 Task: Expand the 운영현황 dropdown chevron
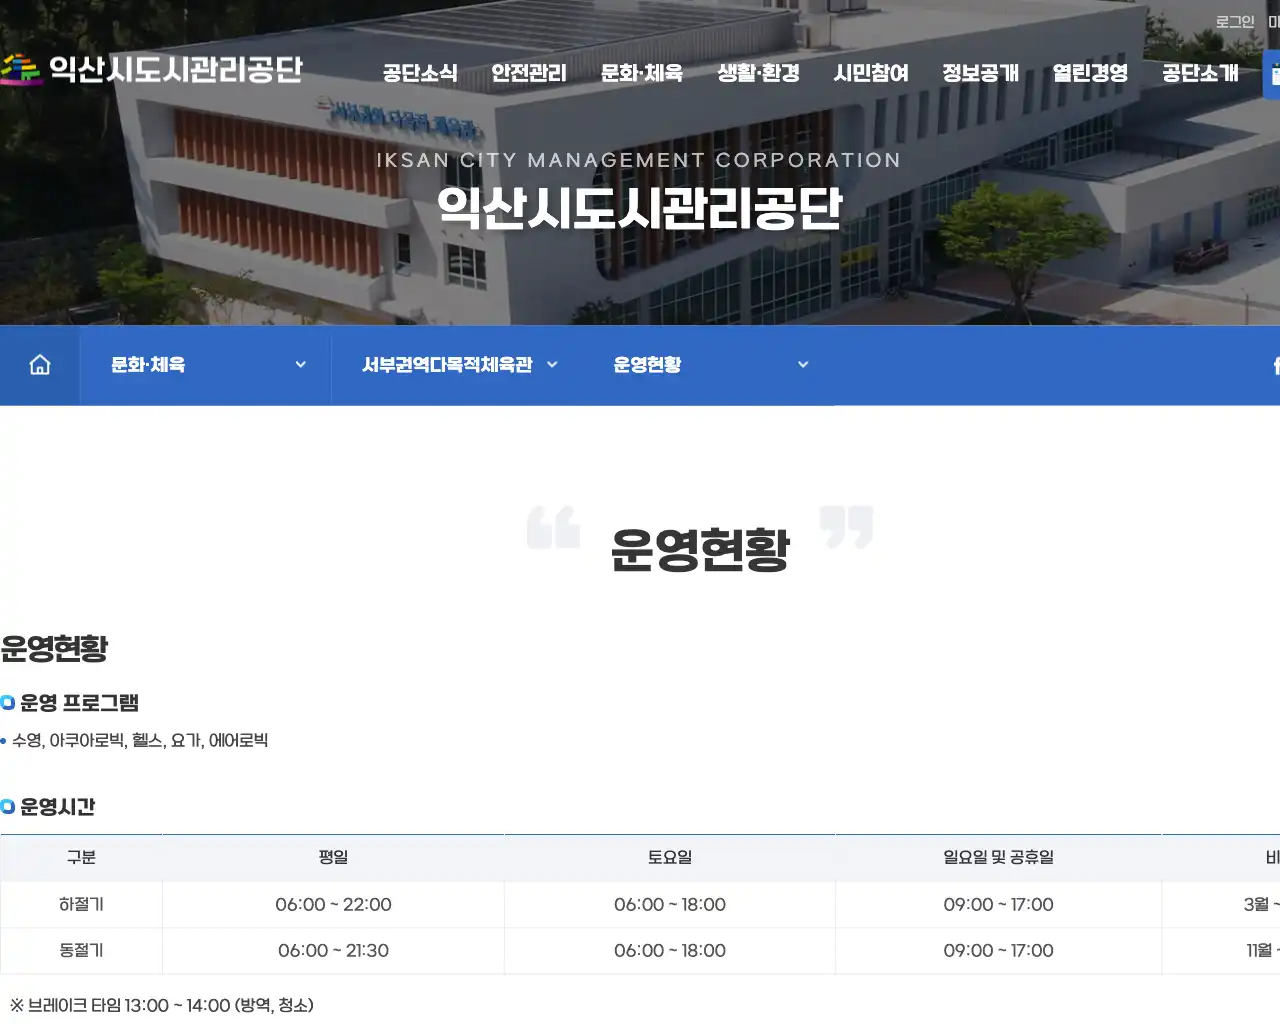(x=803, y=365)
